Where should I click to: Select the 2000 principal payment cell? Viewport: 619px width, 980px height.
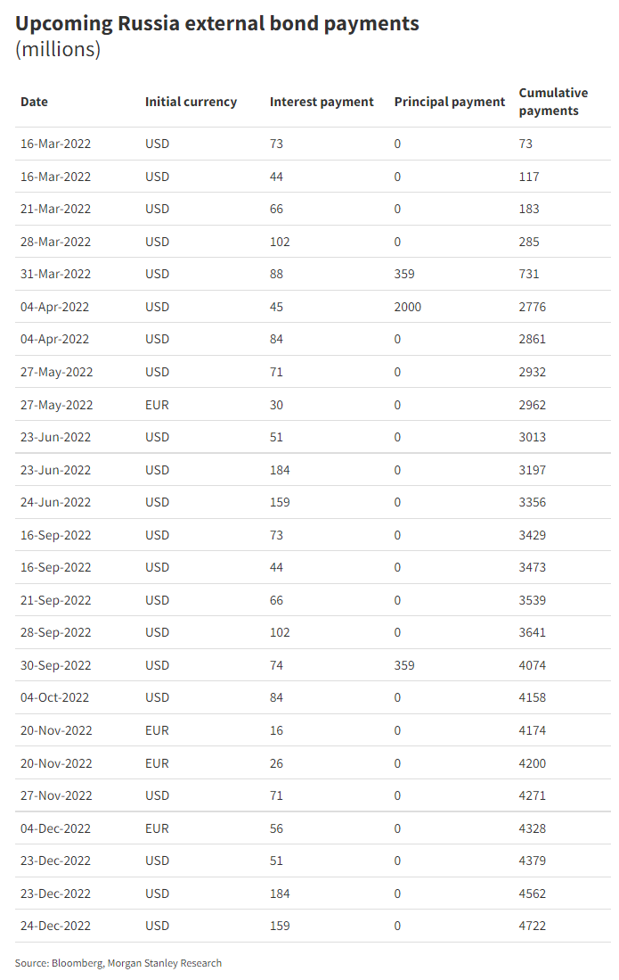pyautogui.click(x=408, y=307)
